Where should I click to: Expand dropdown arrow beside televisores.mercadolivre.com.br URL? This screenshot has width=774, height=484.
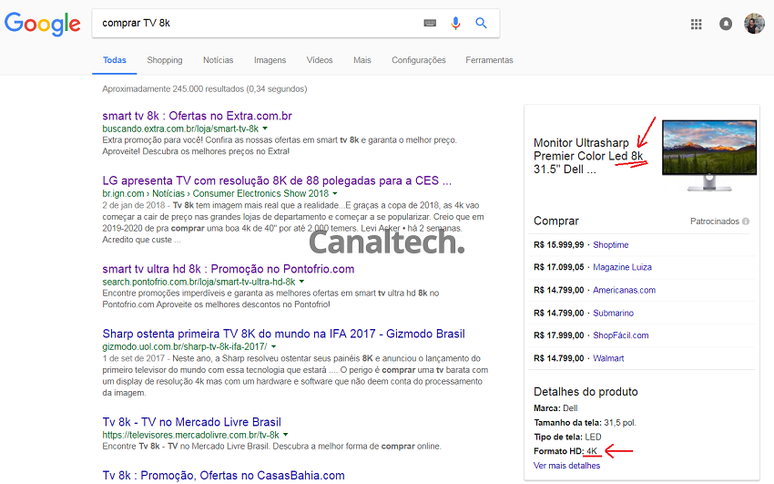click(x=286, y=435)
